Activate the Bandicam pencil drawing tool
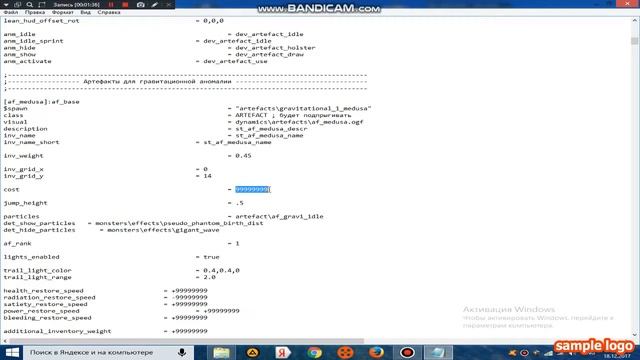The image size is (640, 360). 155,4
